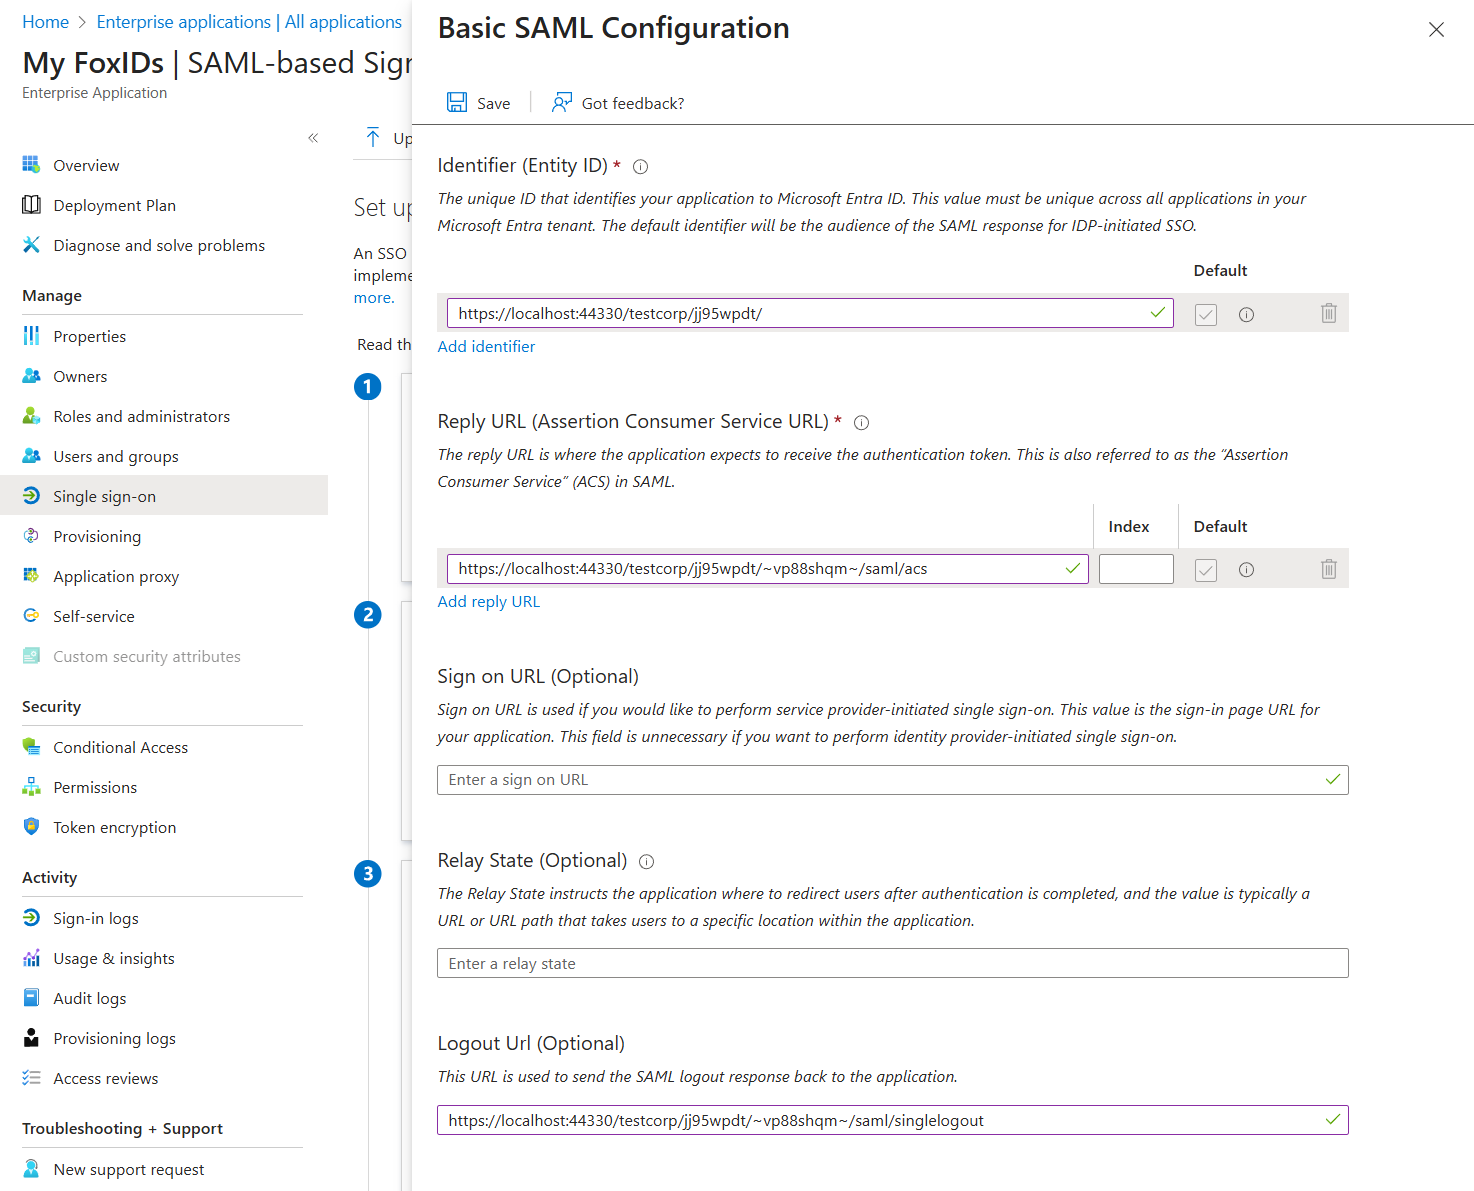
Task: Click the info icon next to Relay State
Action: click(x=646, y=861)
